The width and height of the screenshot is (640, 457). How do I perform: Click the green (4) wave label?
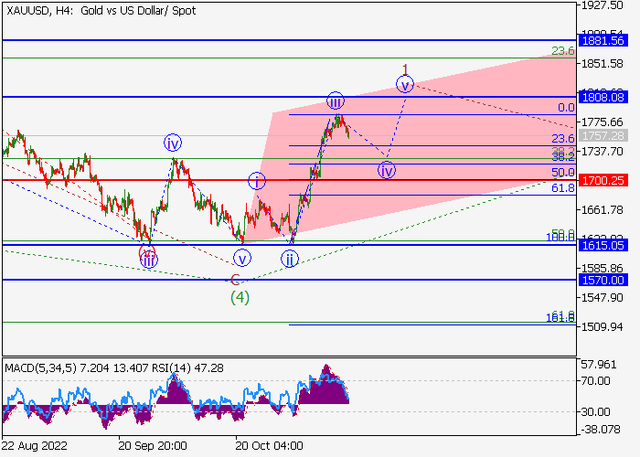(240, 297)
